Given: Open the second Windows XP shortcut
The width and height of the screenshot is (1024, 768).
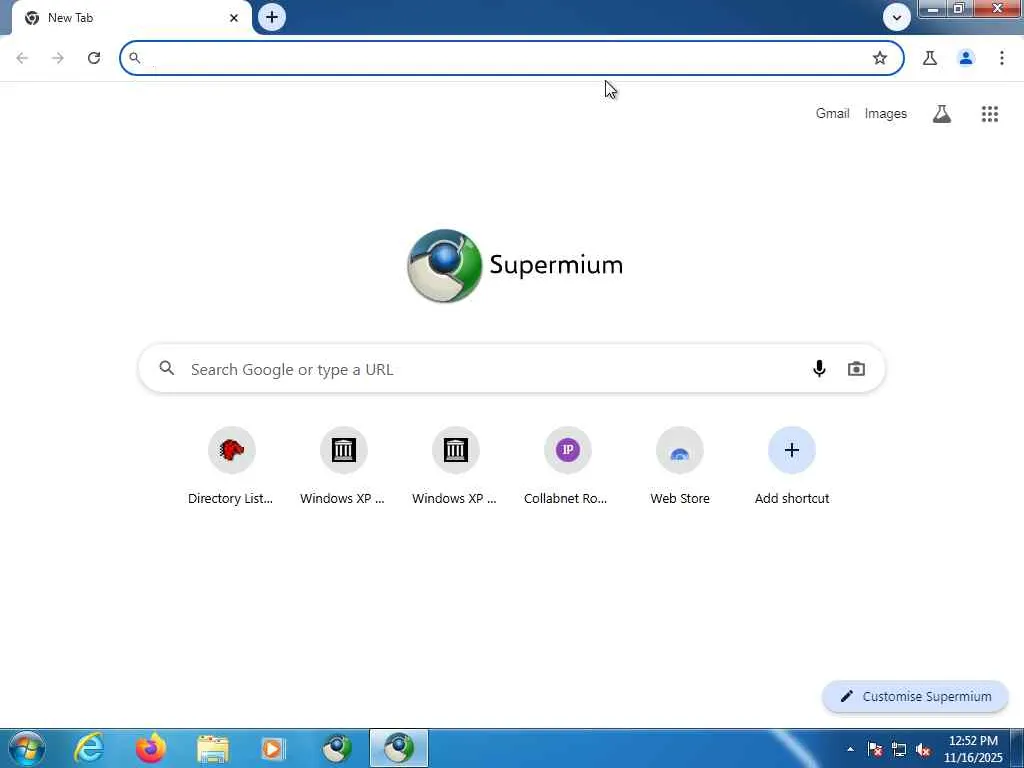Looking at the screenshot, I should click(455, 466).
